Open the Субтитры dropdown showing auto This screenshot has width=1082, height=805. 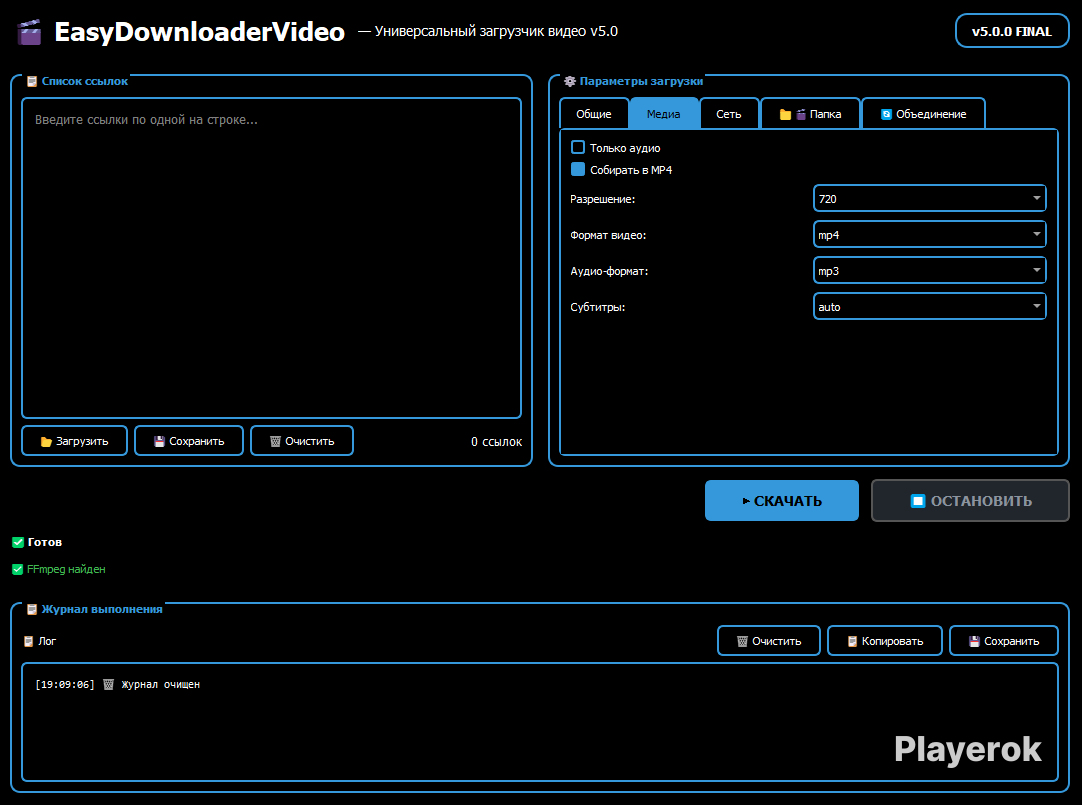tap(929, 306)
